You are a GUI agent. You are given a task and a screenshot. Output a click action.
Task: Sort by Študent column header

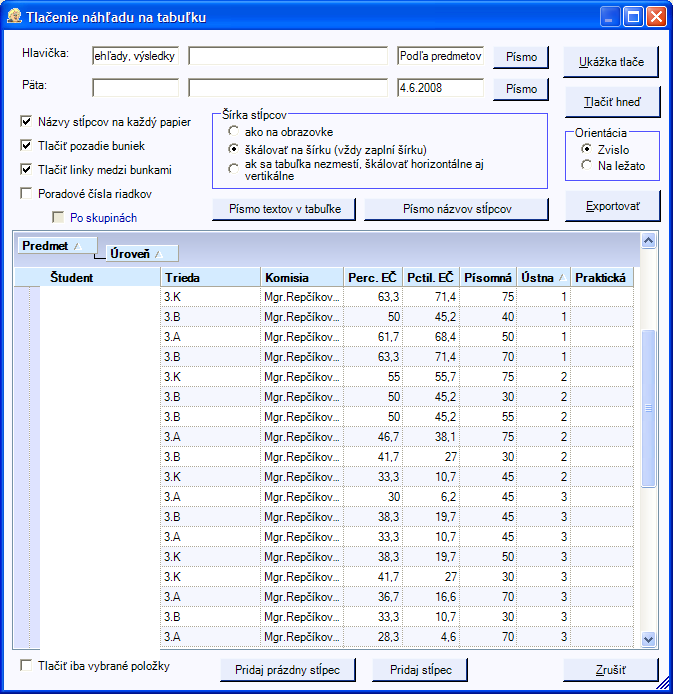coord(87,278)
